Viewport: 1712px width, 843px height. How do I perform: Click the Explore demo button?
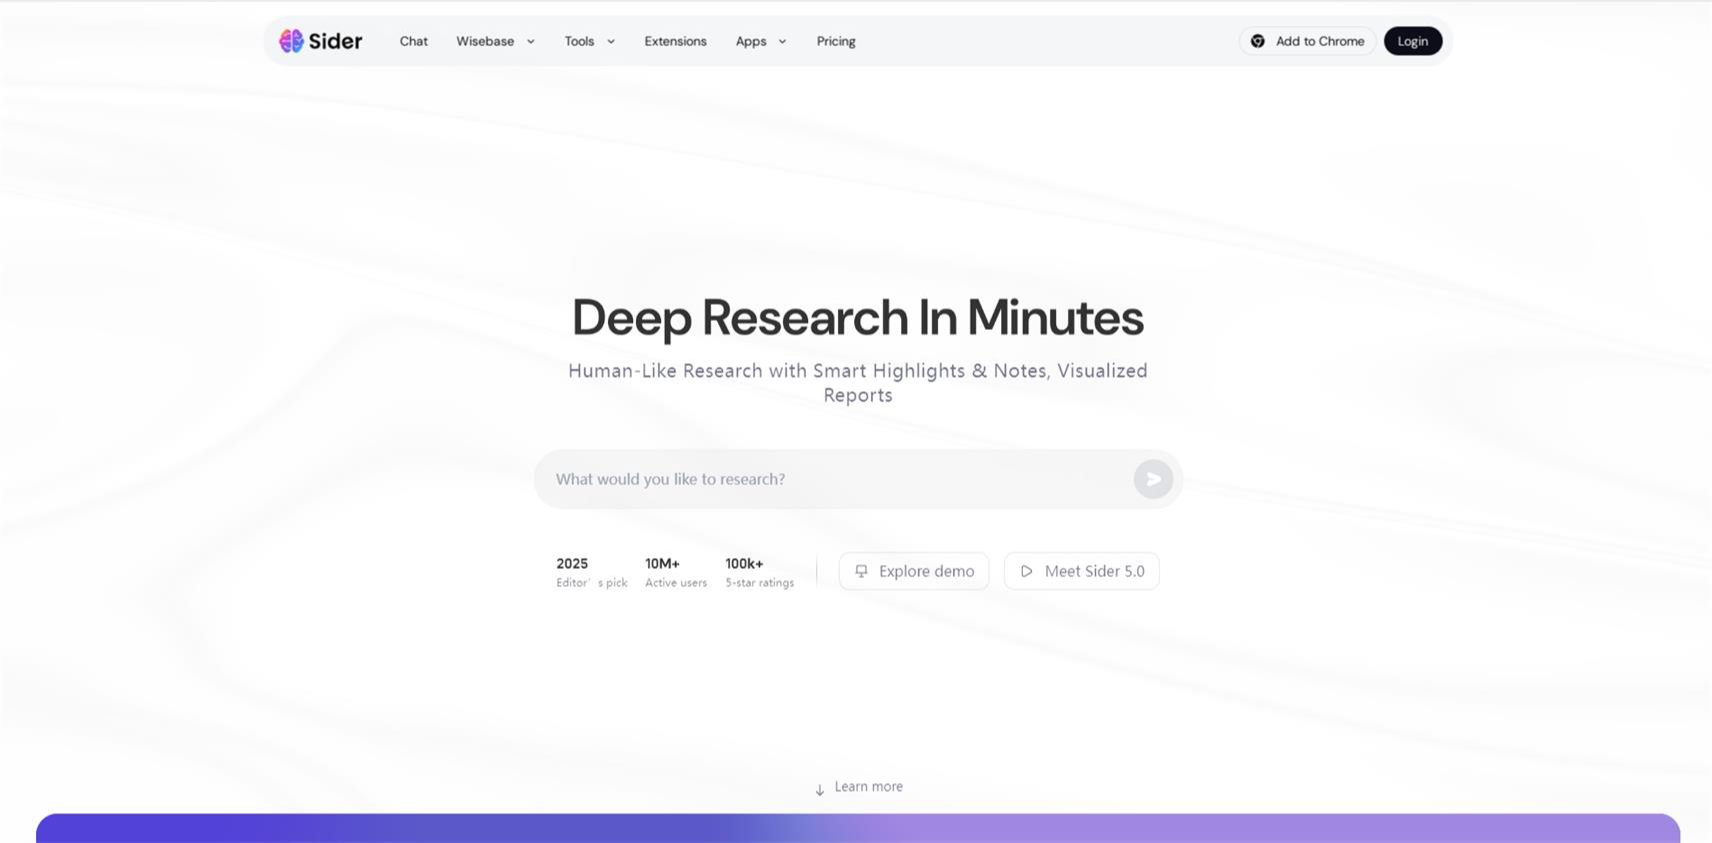point(914,571)
